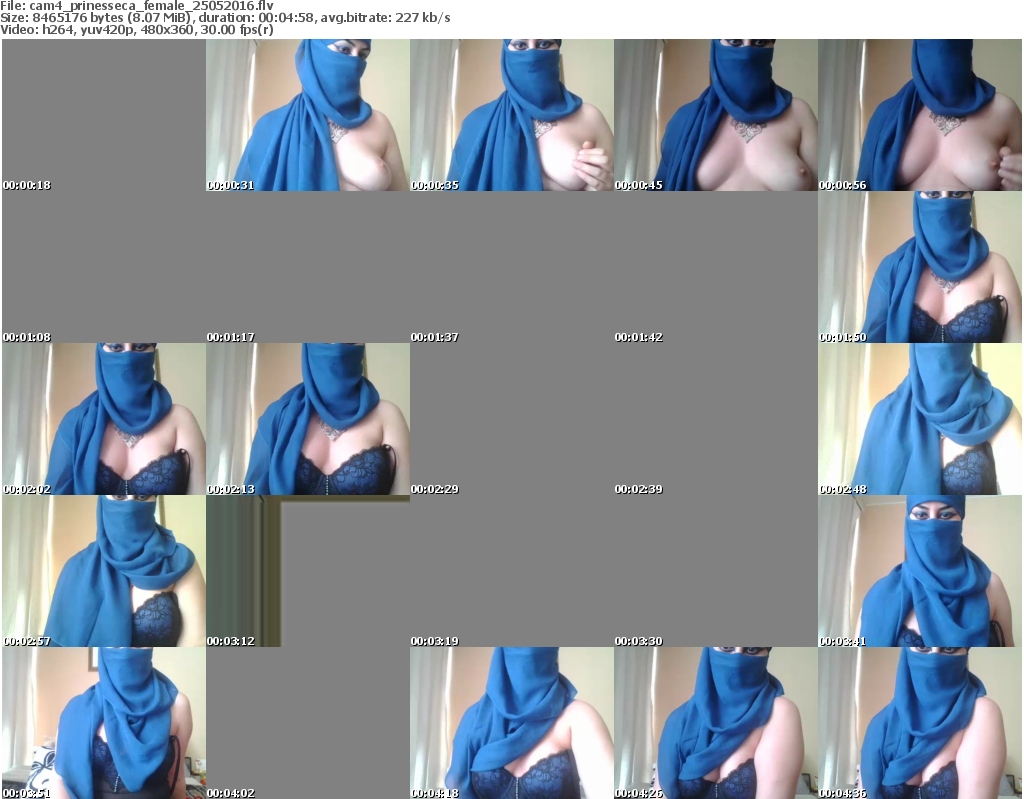This screenshot has height=799, width=1024.
Task: Select the gray frame stamped 00:01:37
Action: pyautogui.click(x=511, y=267)
